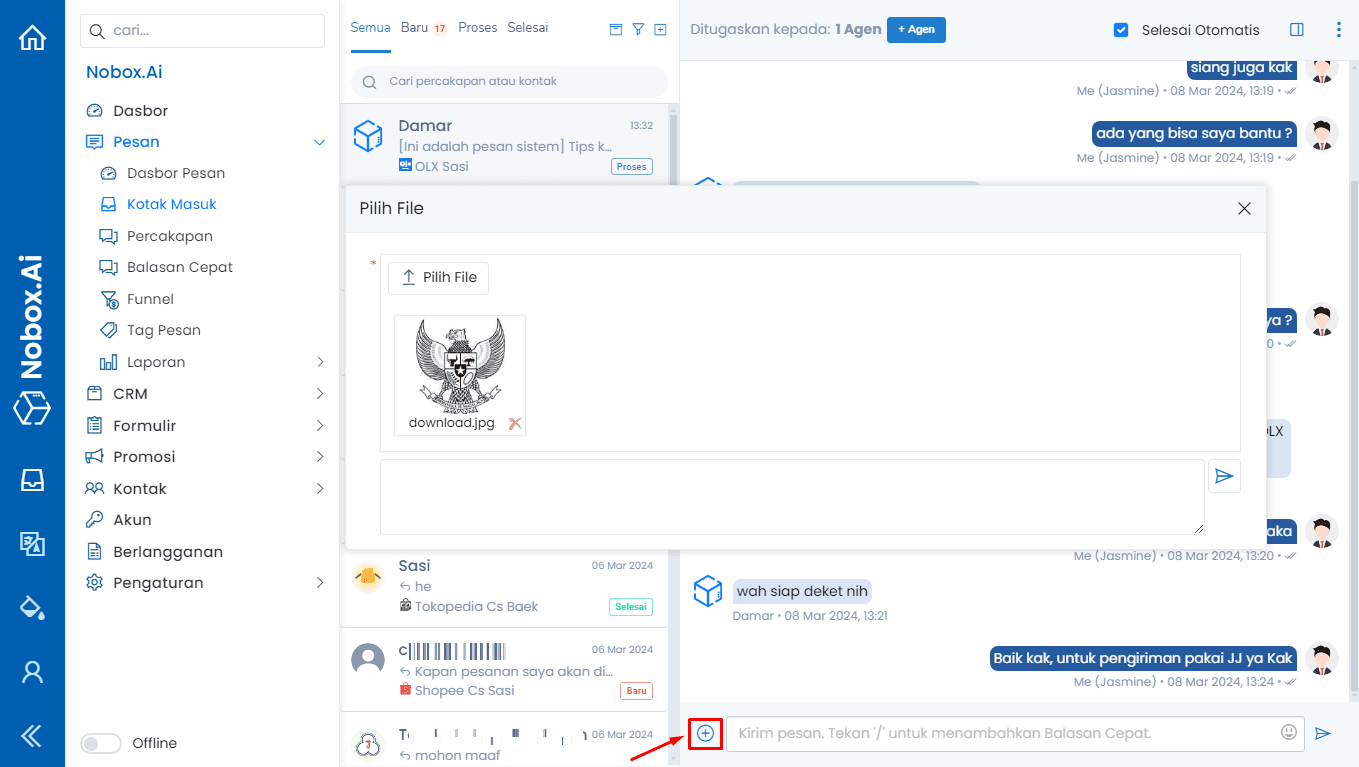Toggle the Offline status switch
Image resolution: width=1359 pixels, height=767 pixels.
pos(100,743)
